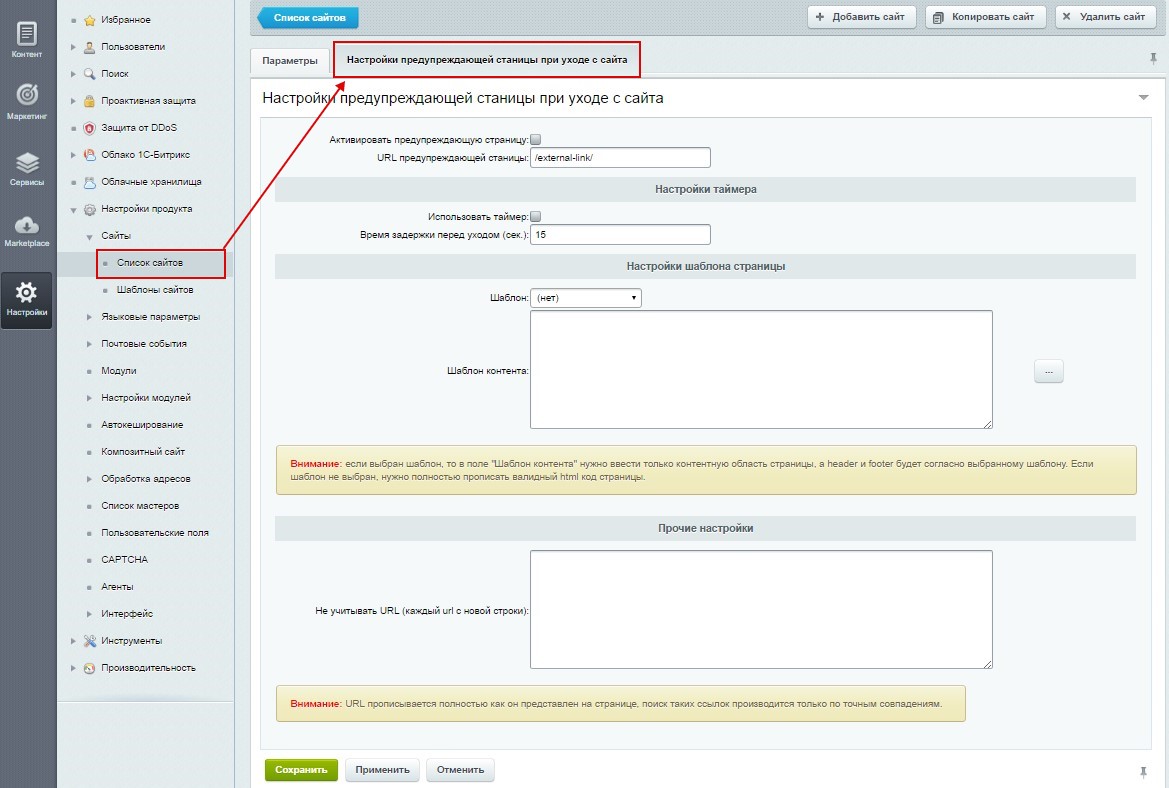The width and height of the screenshot is (1169, 788).
Task: Click the Облако 1С-Битрикс icon
Action: 89,155
